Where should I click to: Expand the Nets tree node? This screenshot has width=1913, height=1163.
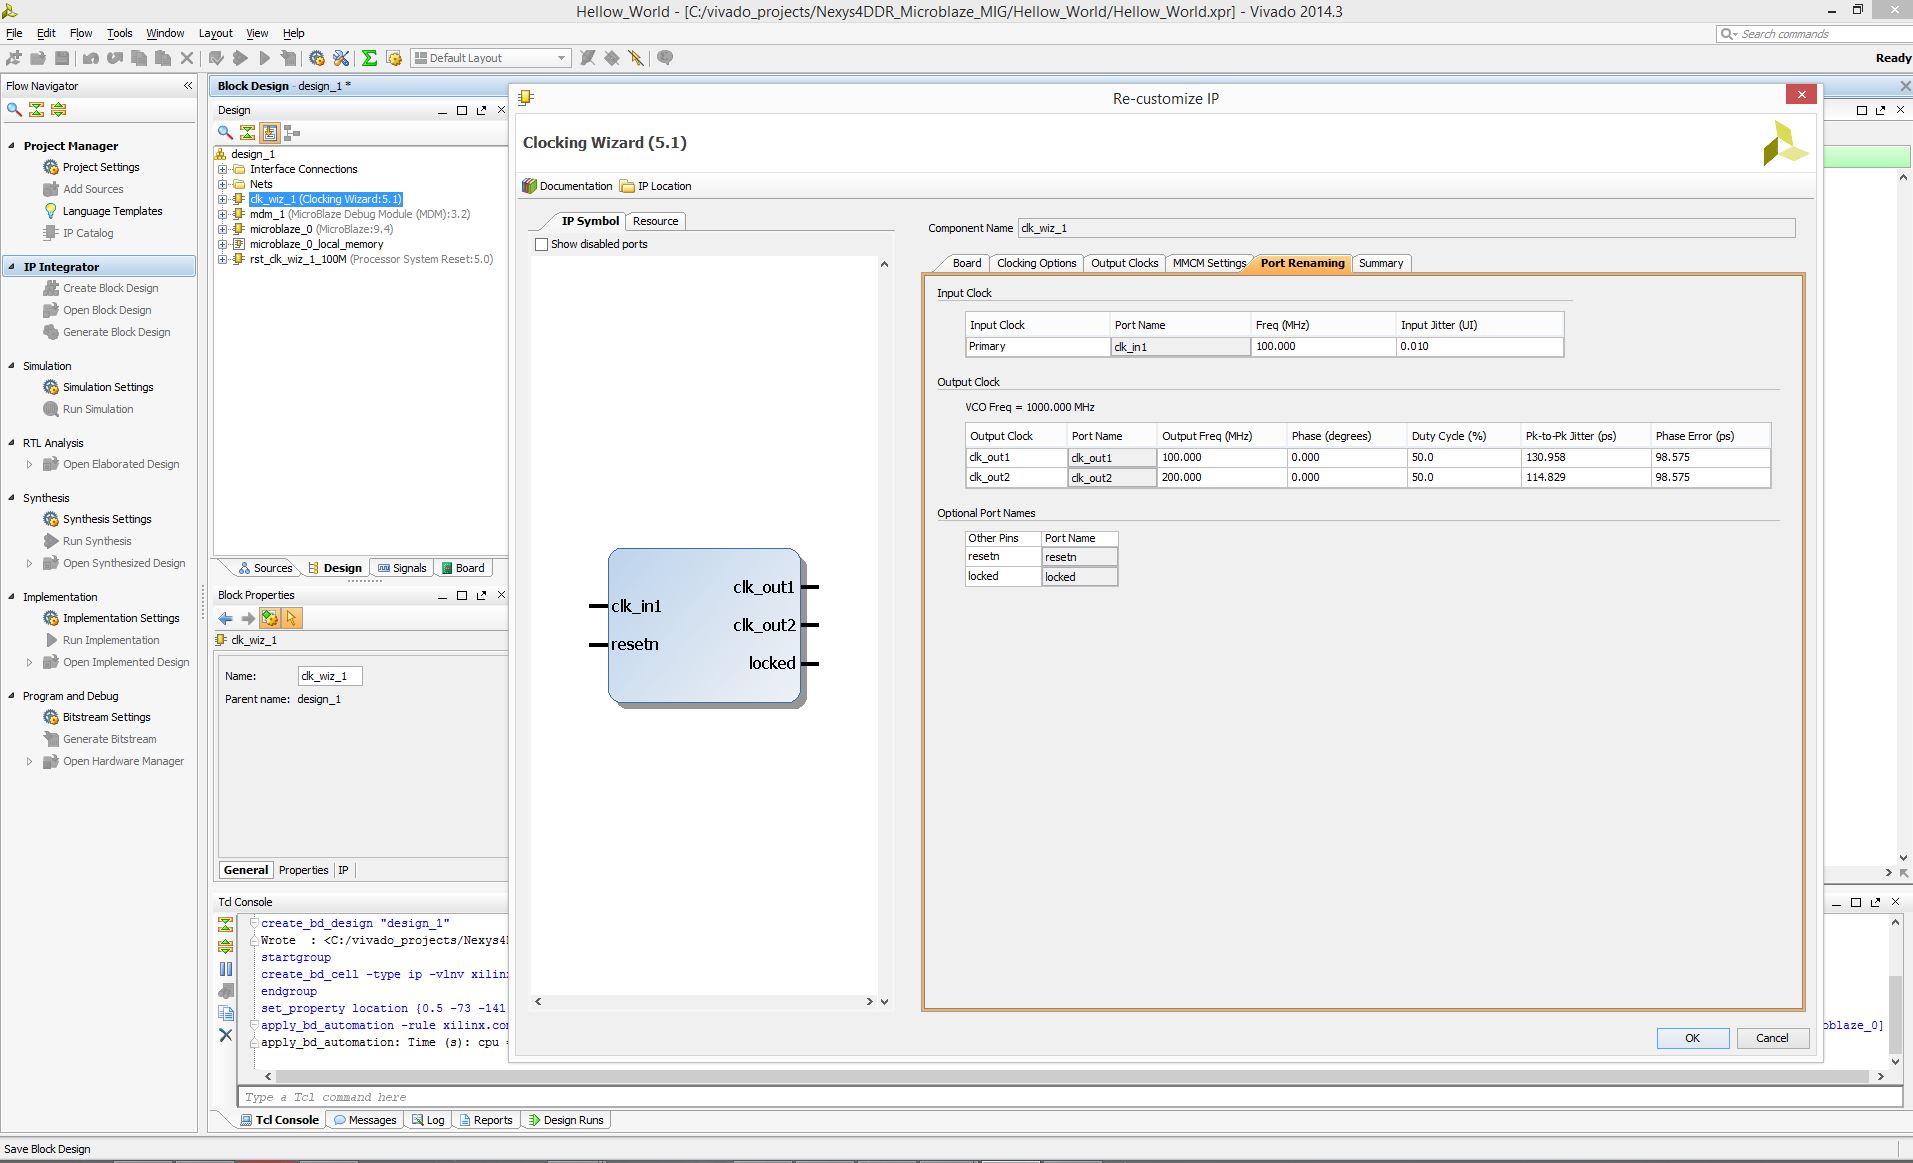point(222,184)
